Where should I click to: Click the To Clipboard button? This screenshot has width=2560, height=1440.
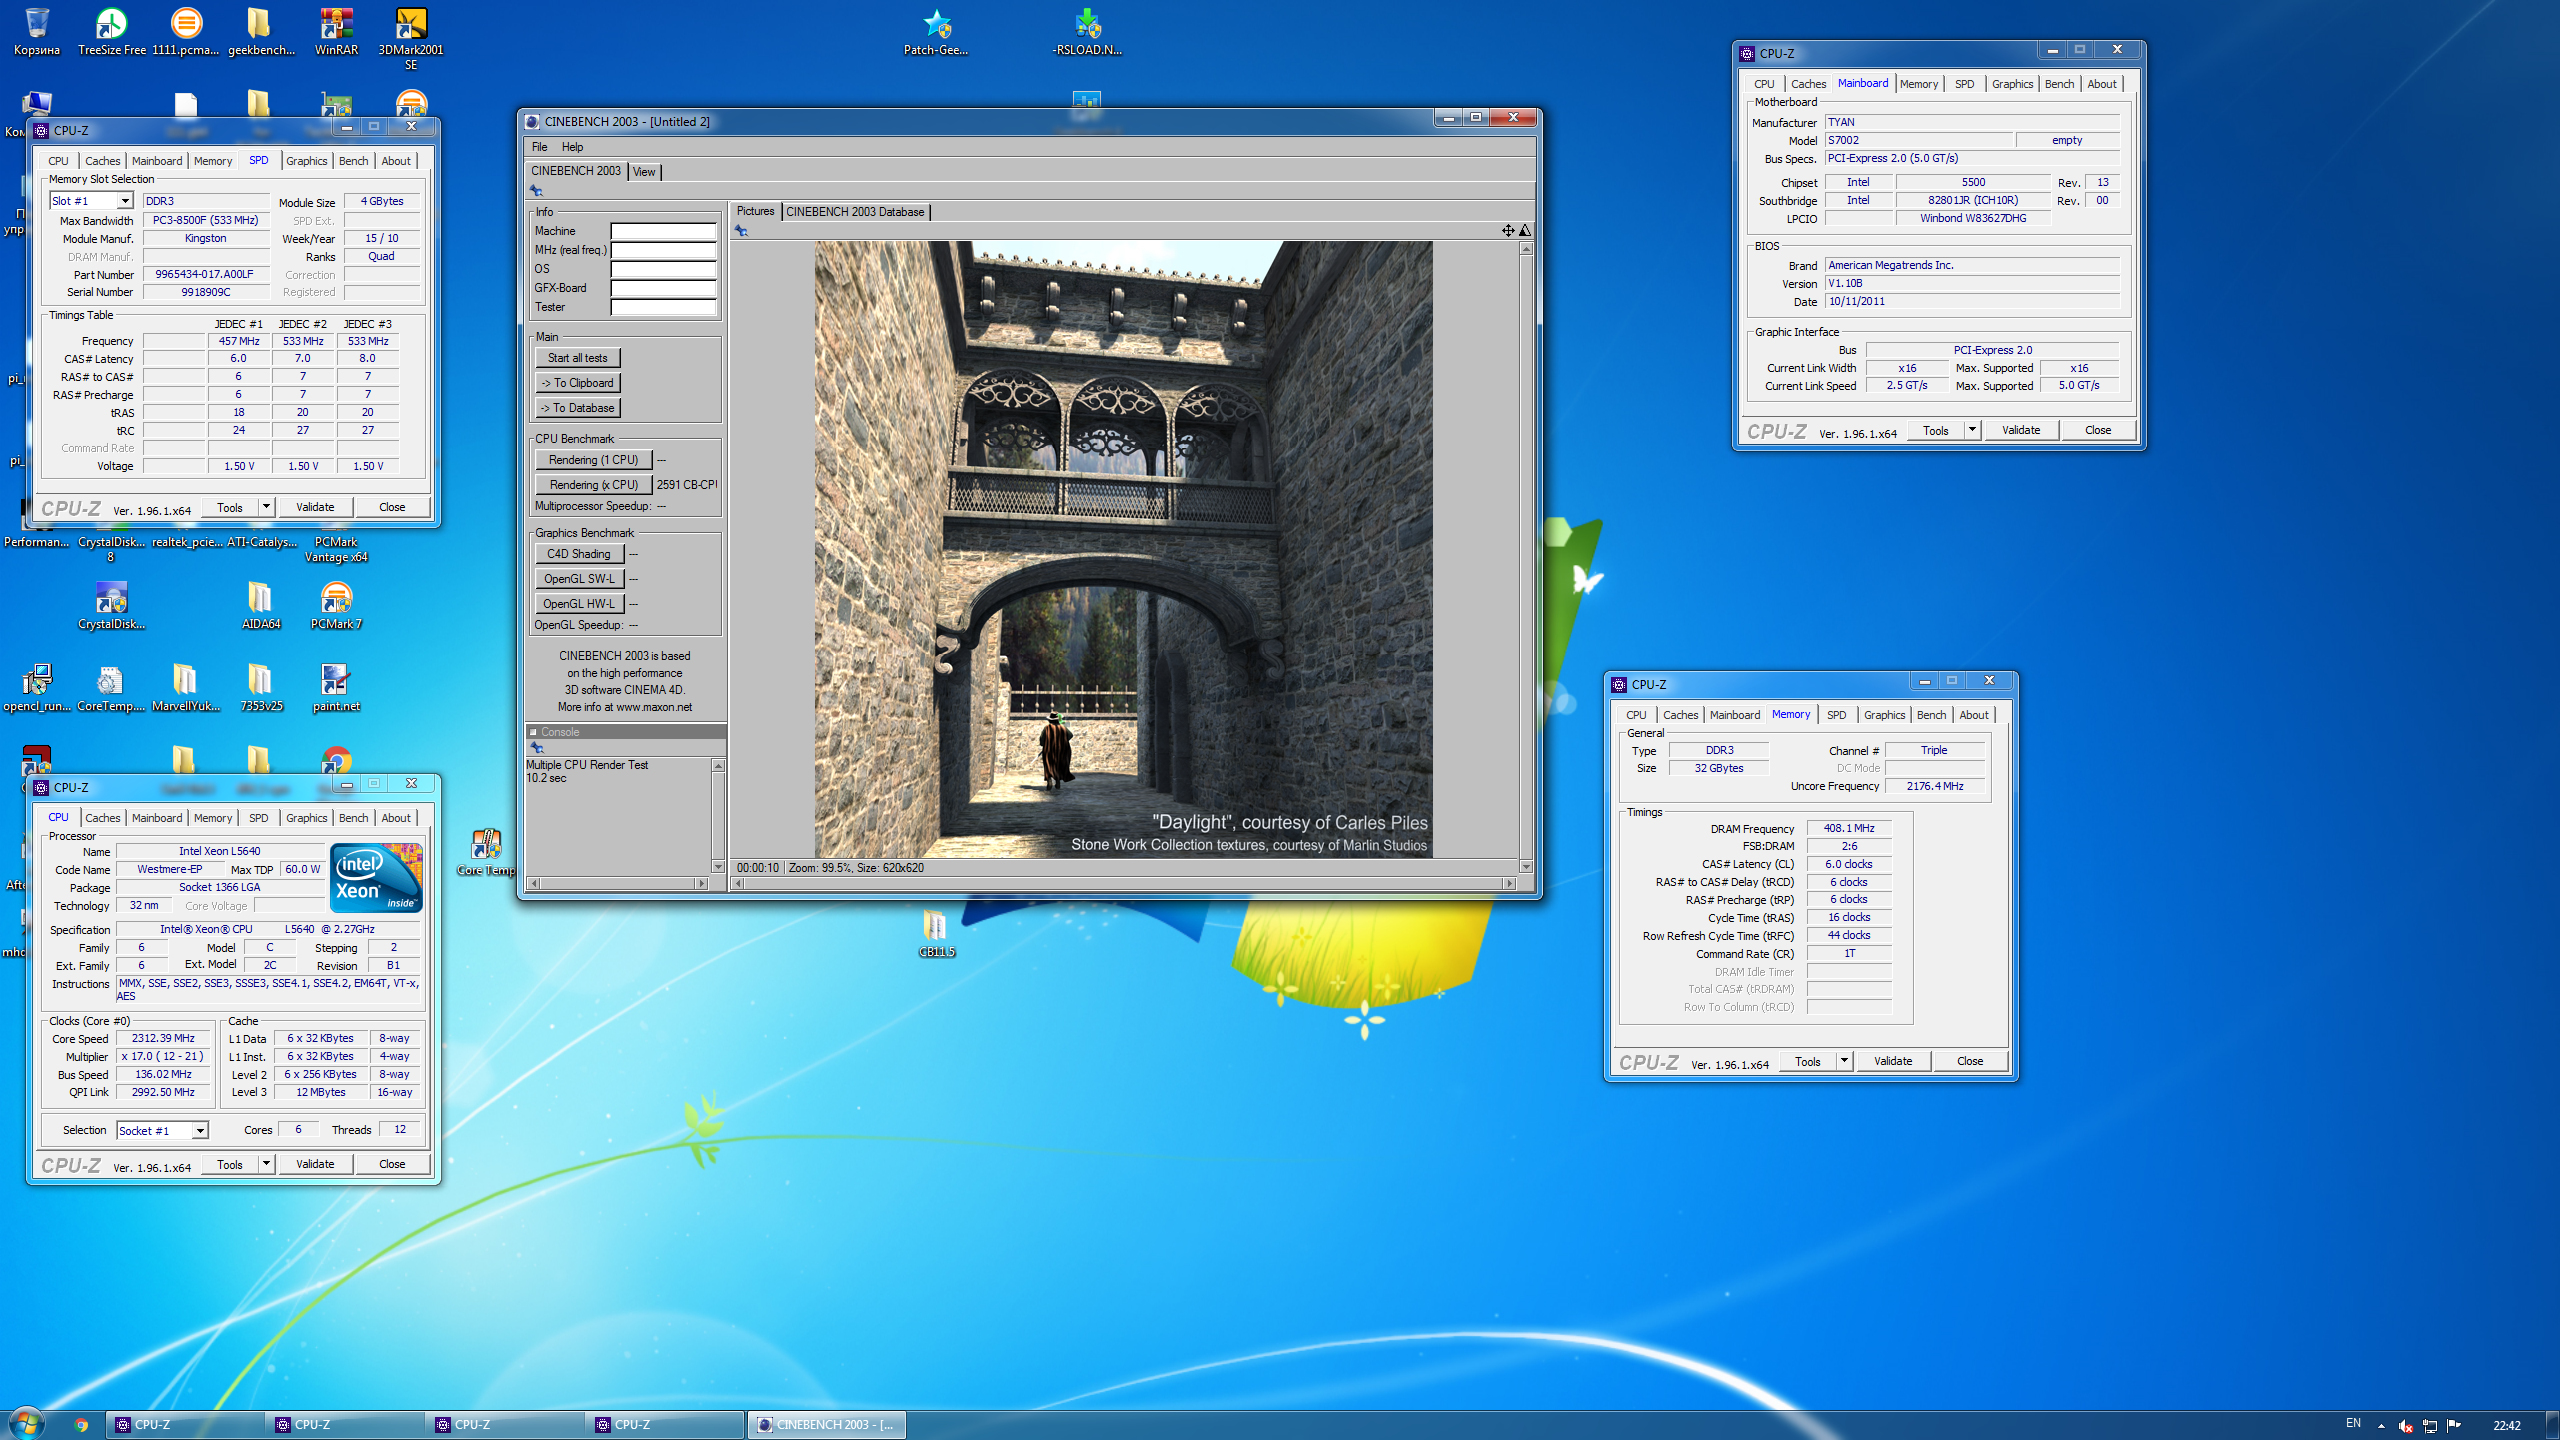[577, 383]
